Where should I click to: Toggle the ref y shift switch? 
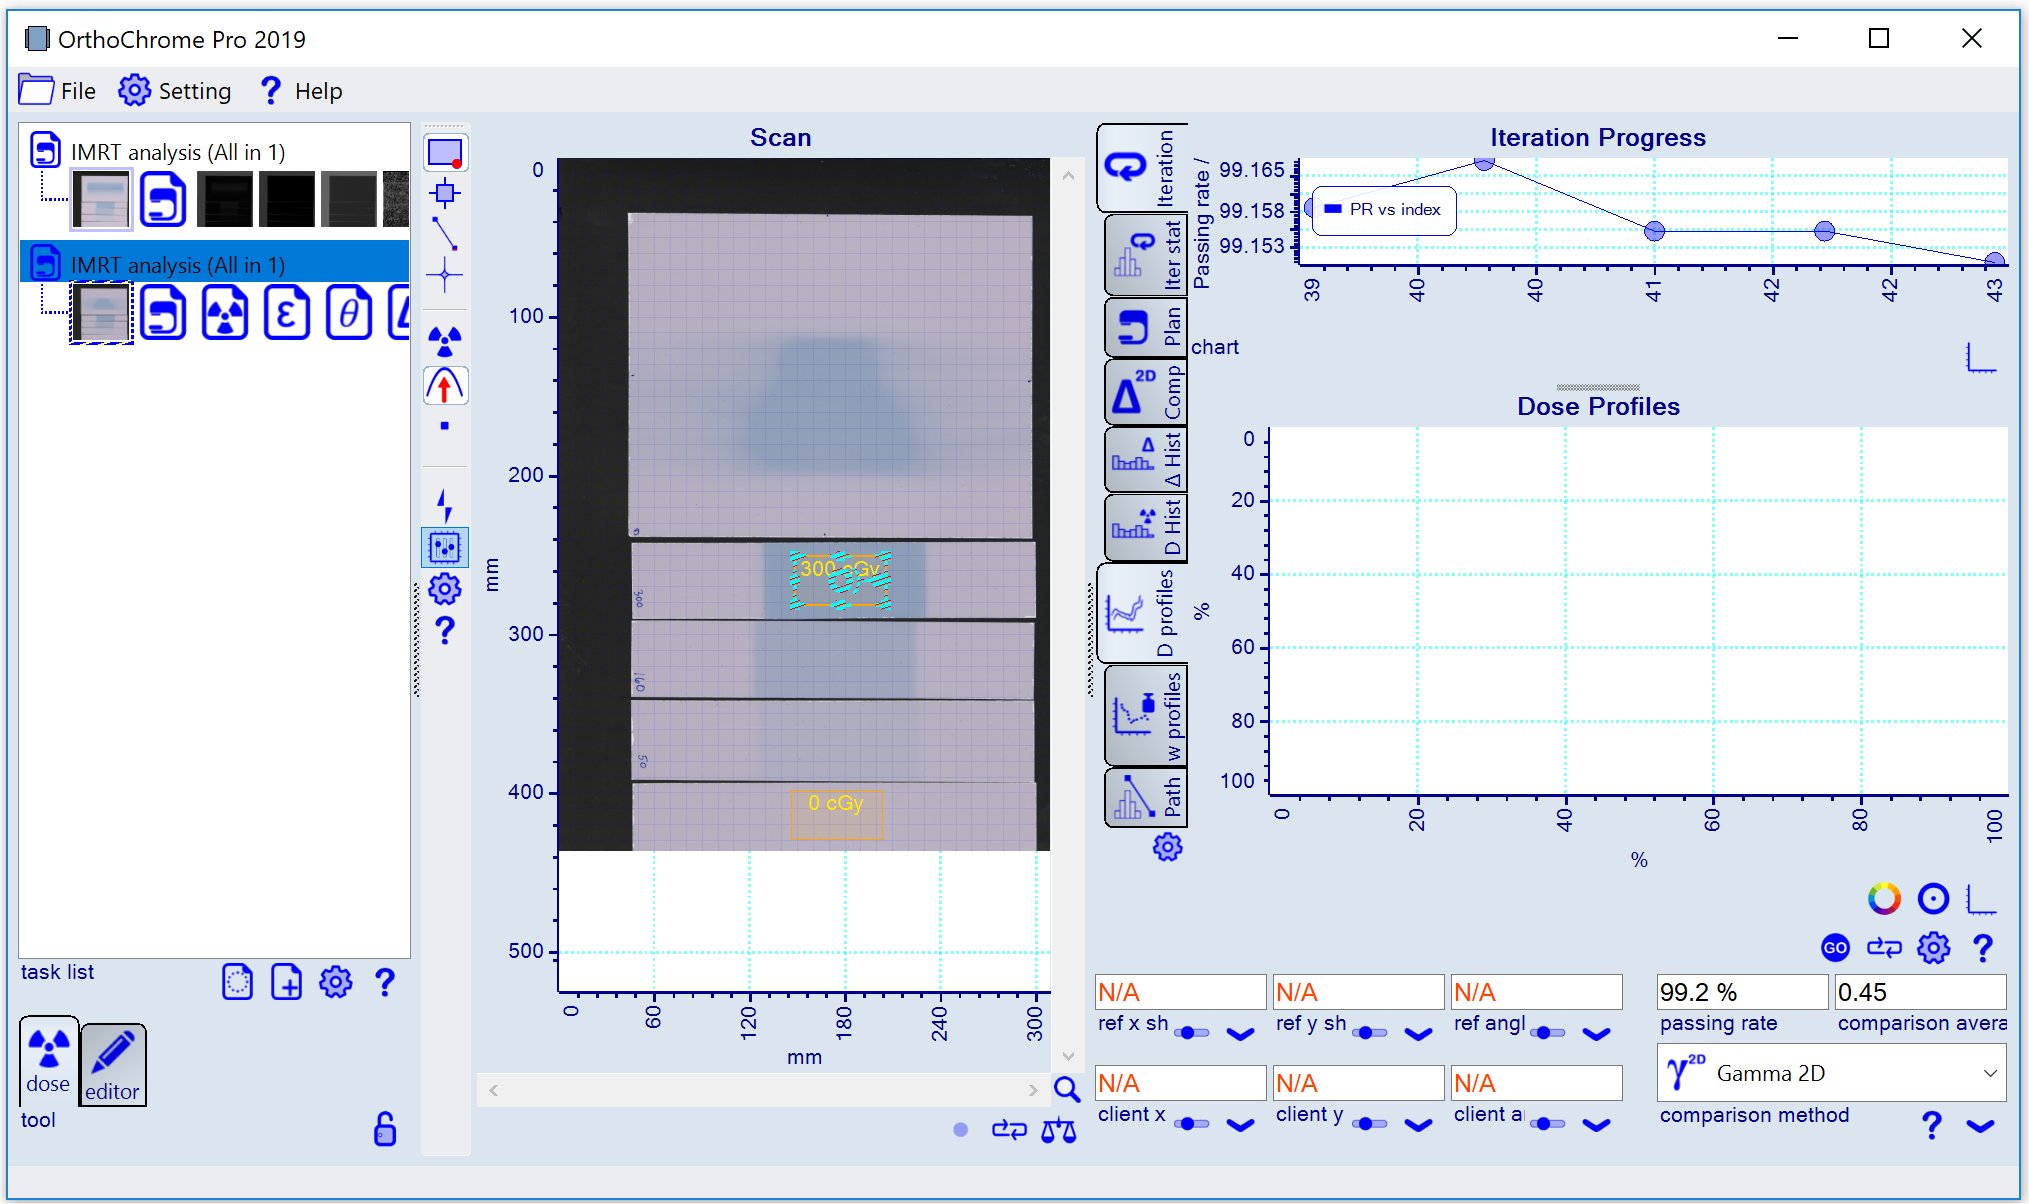click(x=1369, y=1033)
